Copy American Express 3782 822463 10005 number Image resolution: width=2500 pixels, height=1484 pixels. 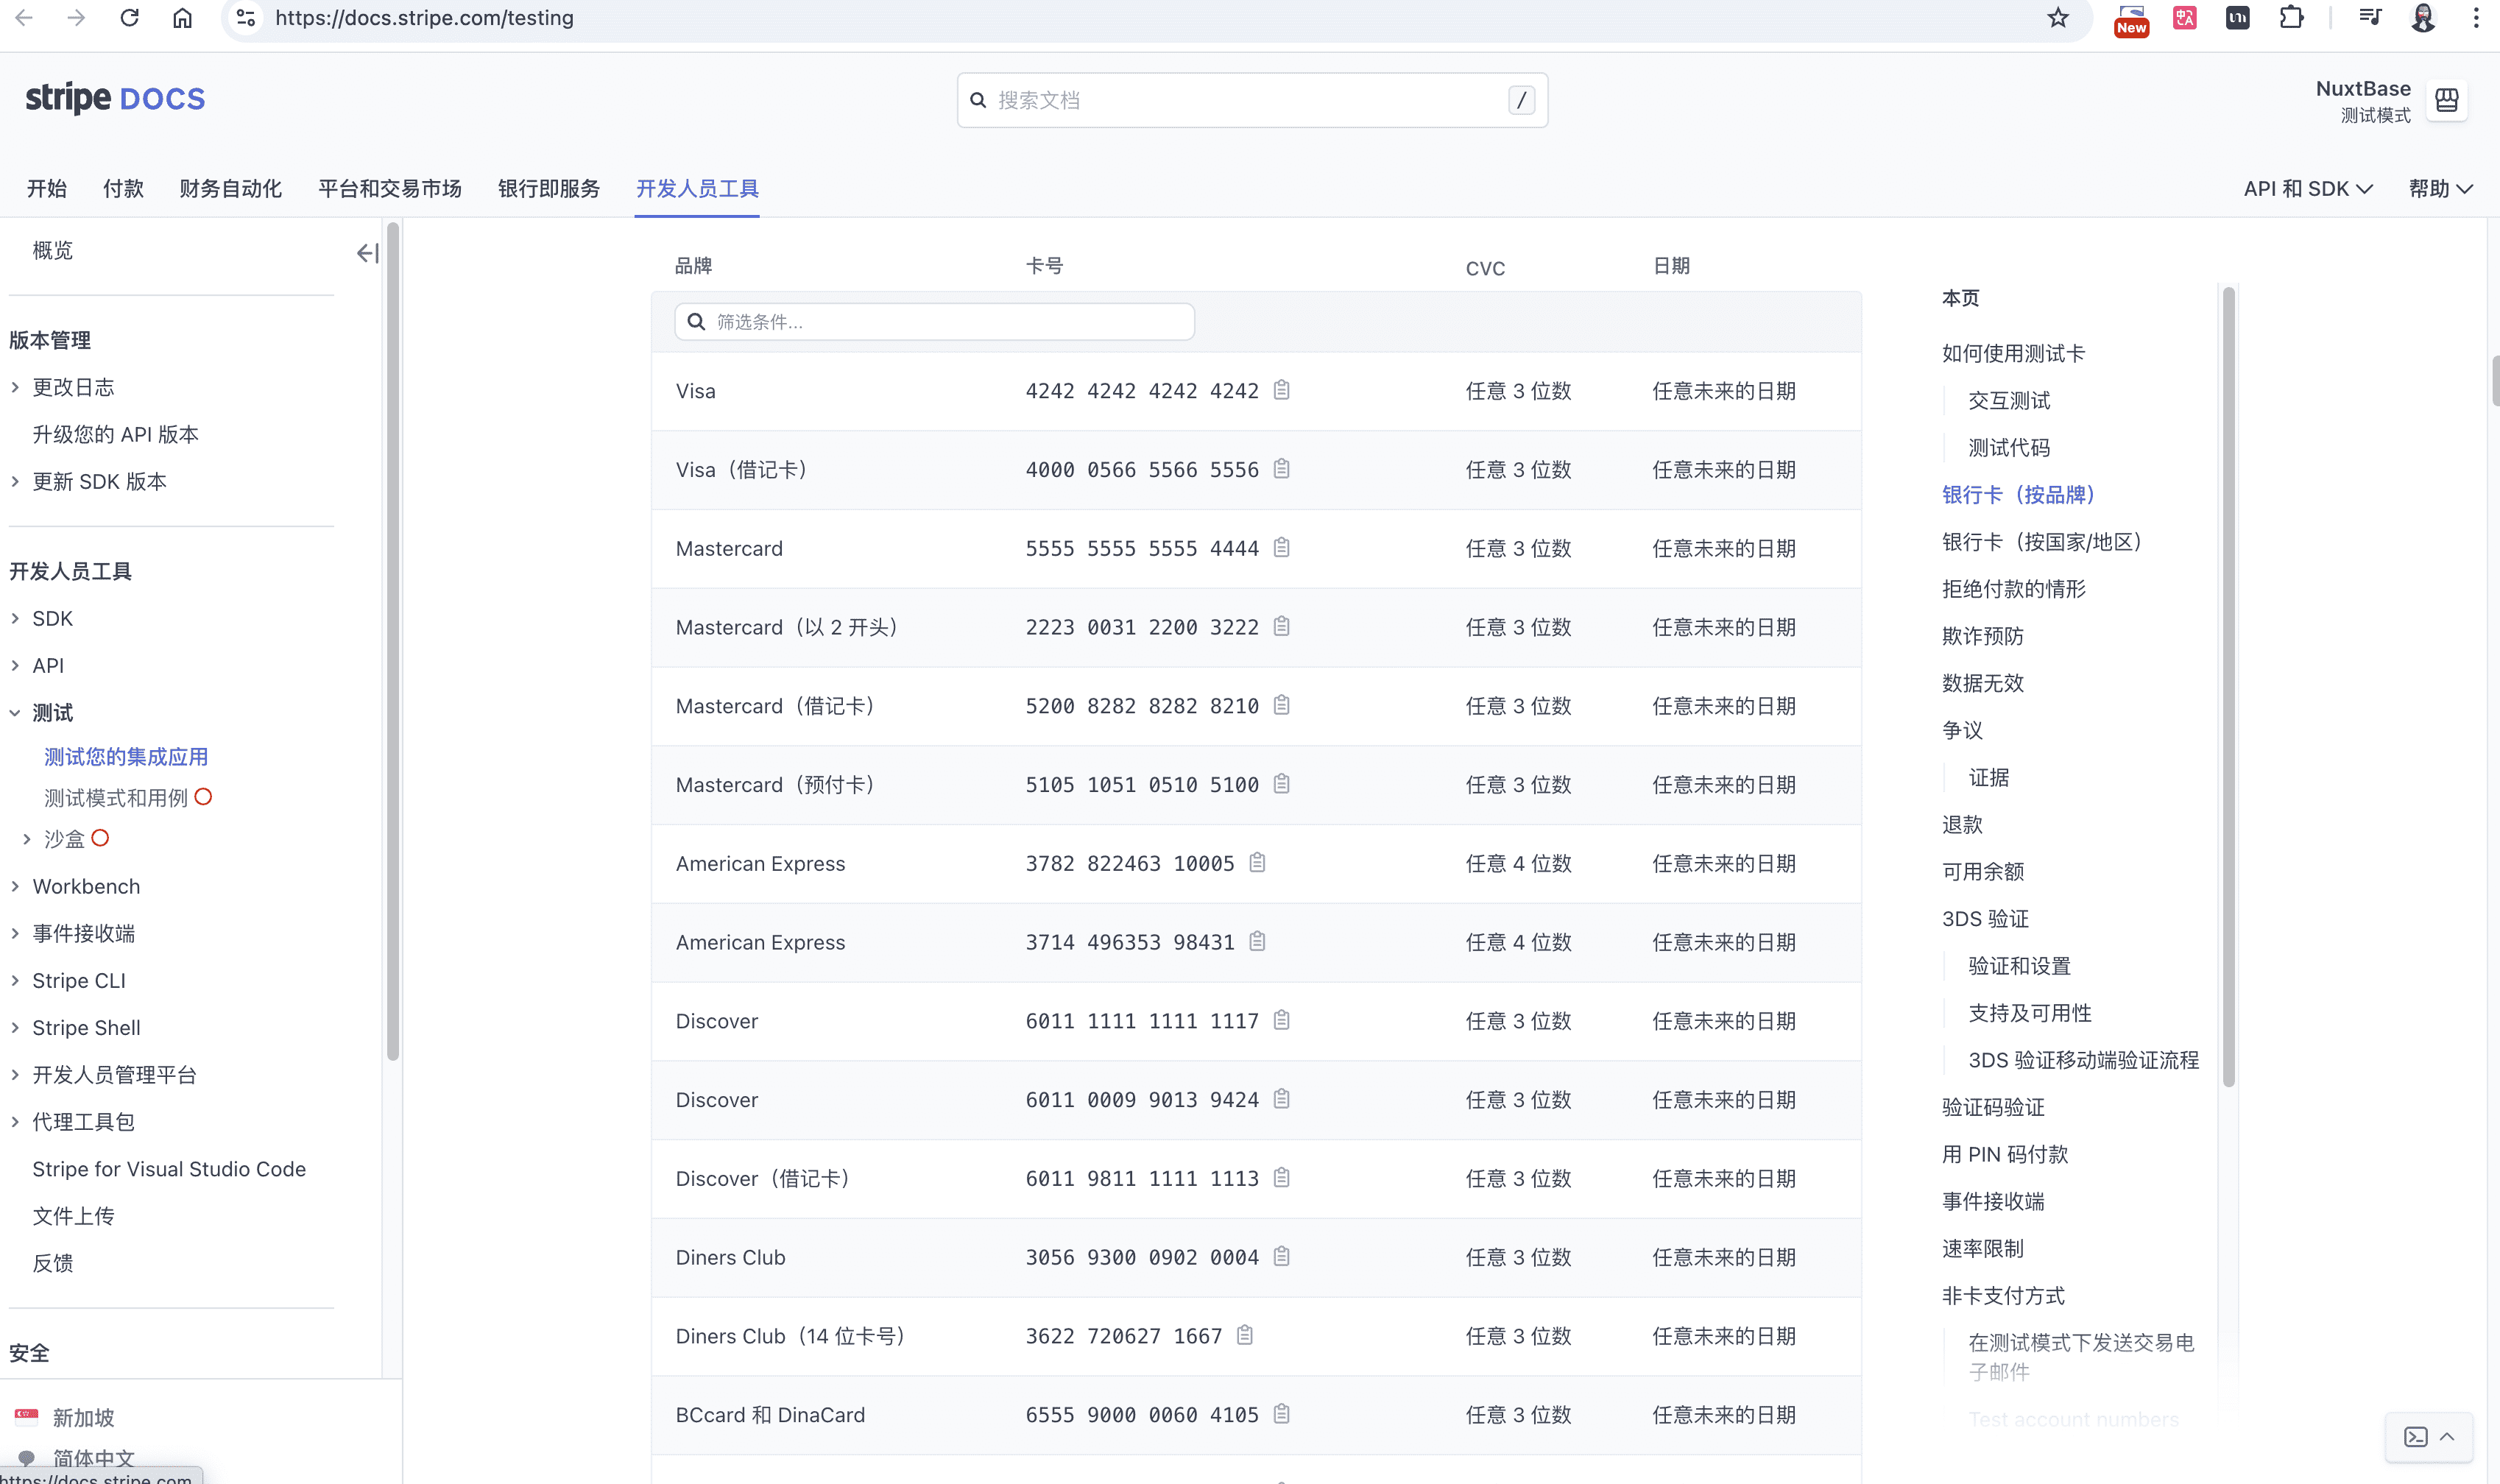pyautogui.click(x=1257, y=863)
